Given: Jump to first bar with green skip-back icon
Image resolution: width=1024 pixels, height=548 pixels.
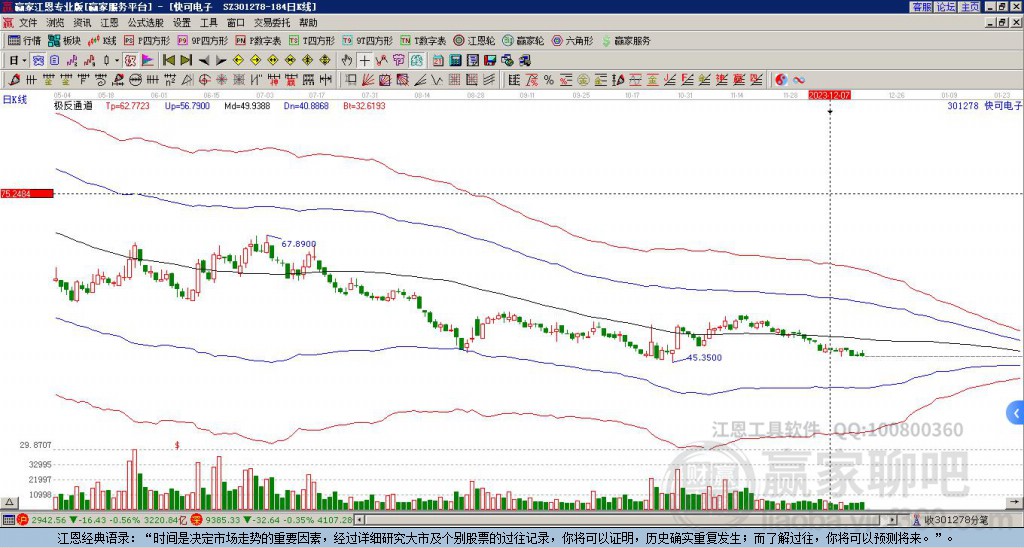Looking at the screenshot, I should point(168,61).
